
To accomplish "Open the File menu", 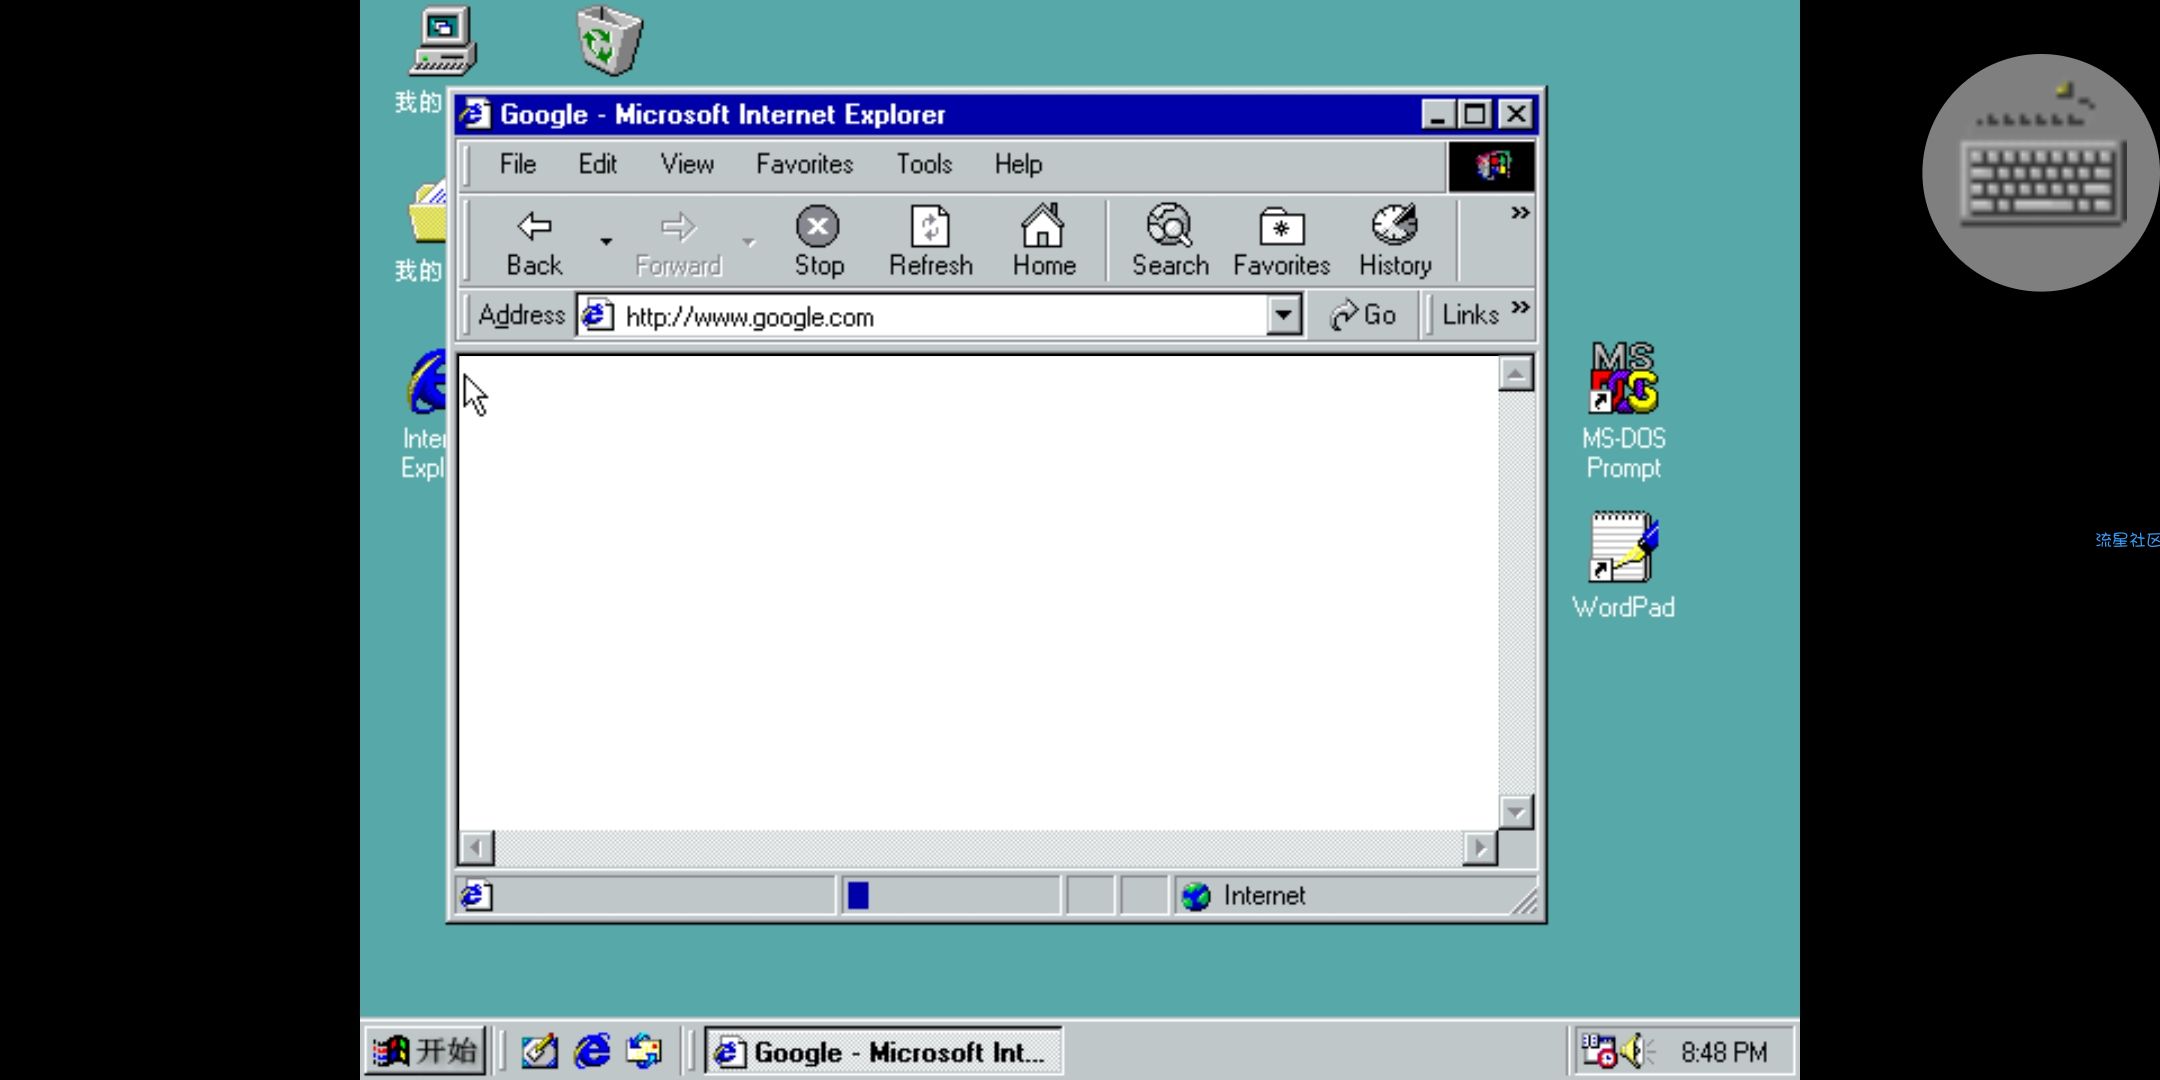I will 517,164.
